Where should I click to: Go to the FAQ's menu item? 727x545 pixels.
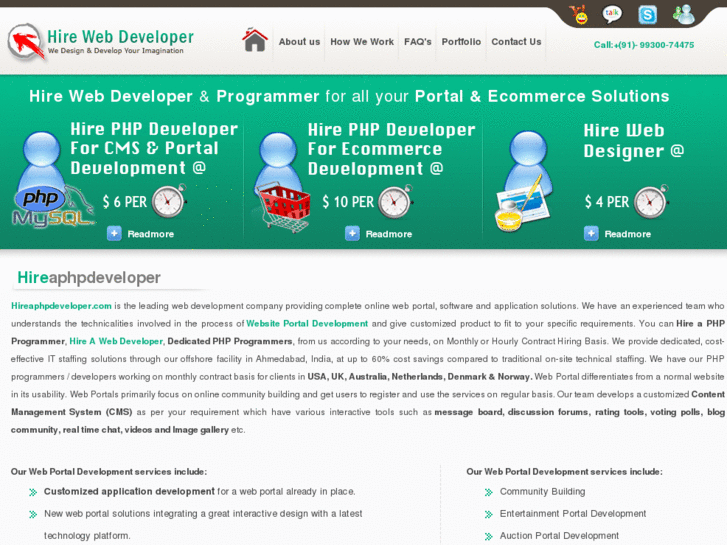click(x=417, y=42)
